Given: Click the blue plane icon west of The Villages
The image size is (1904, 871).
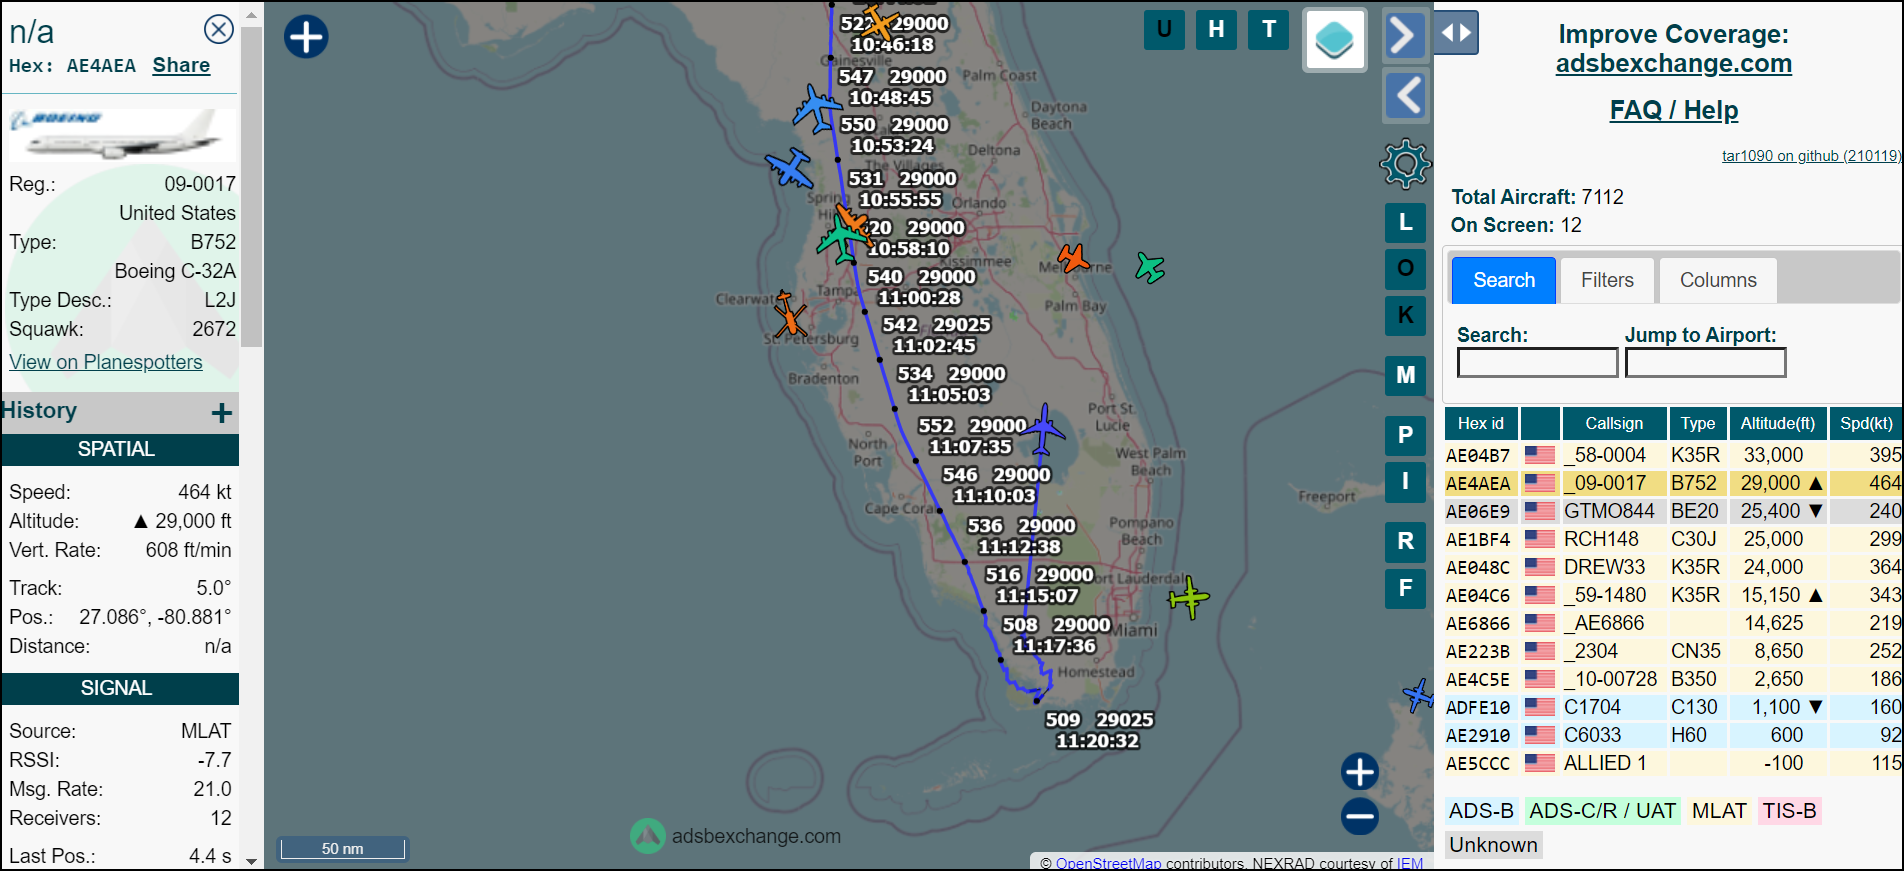Looking at the screenshot, I should (x=790, y=168).
